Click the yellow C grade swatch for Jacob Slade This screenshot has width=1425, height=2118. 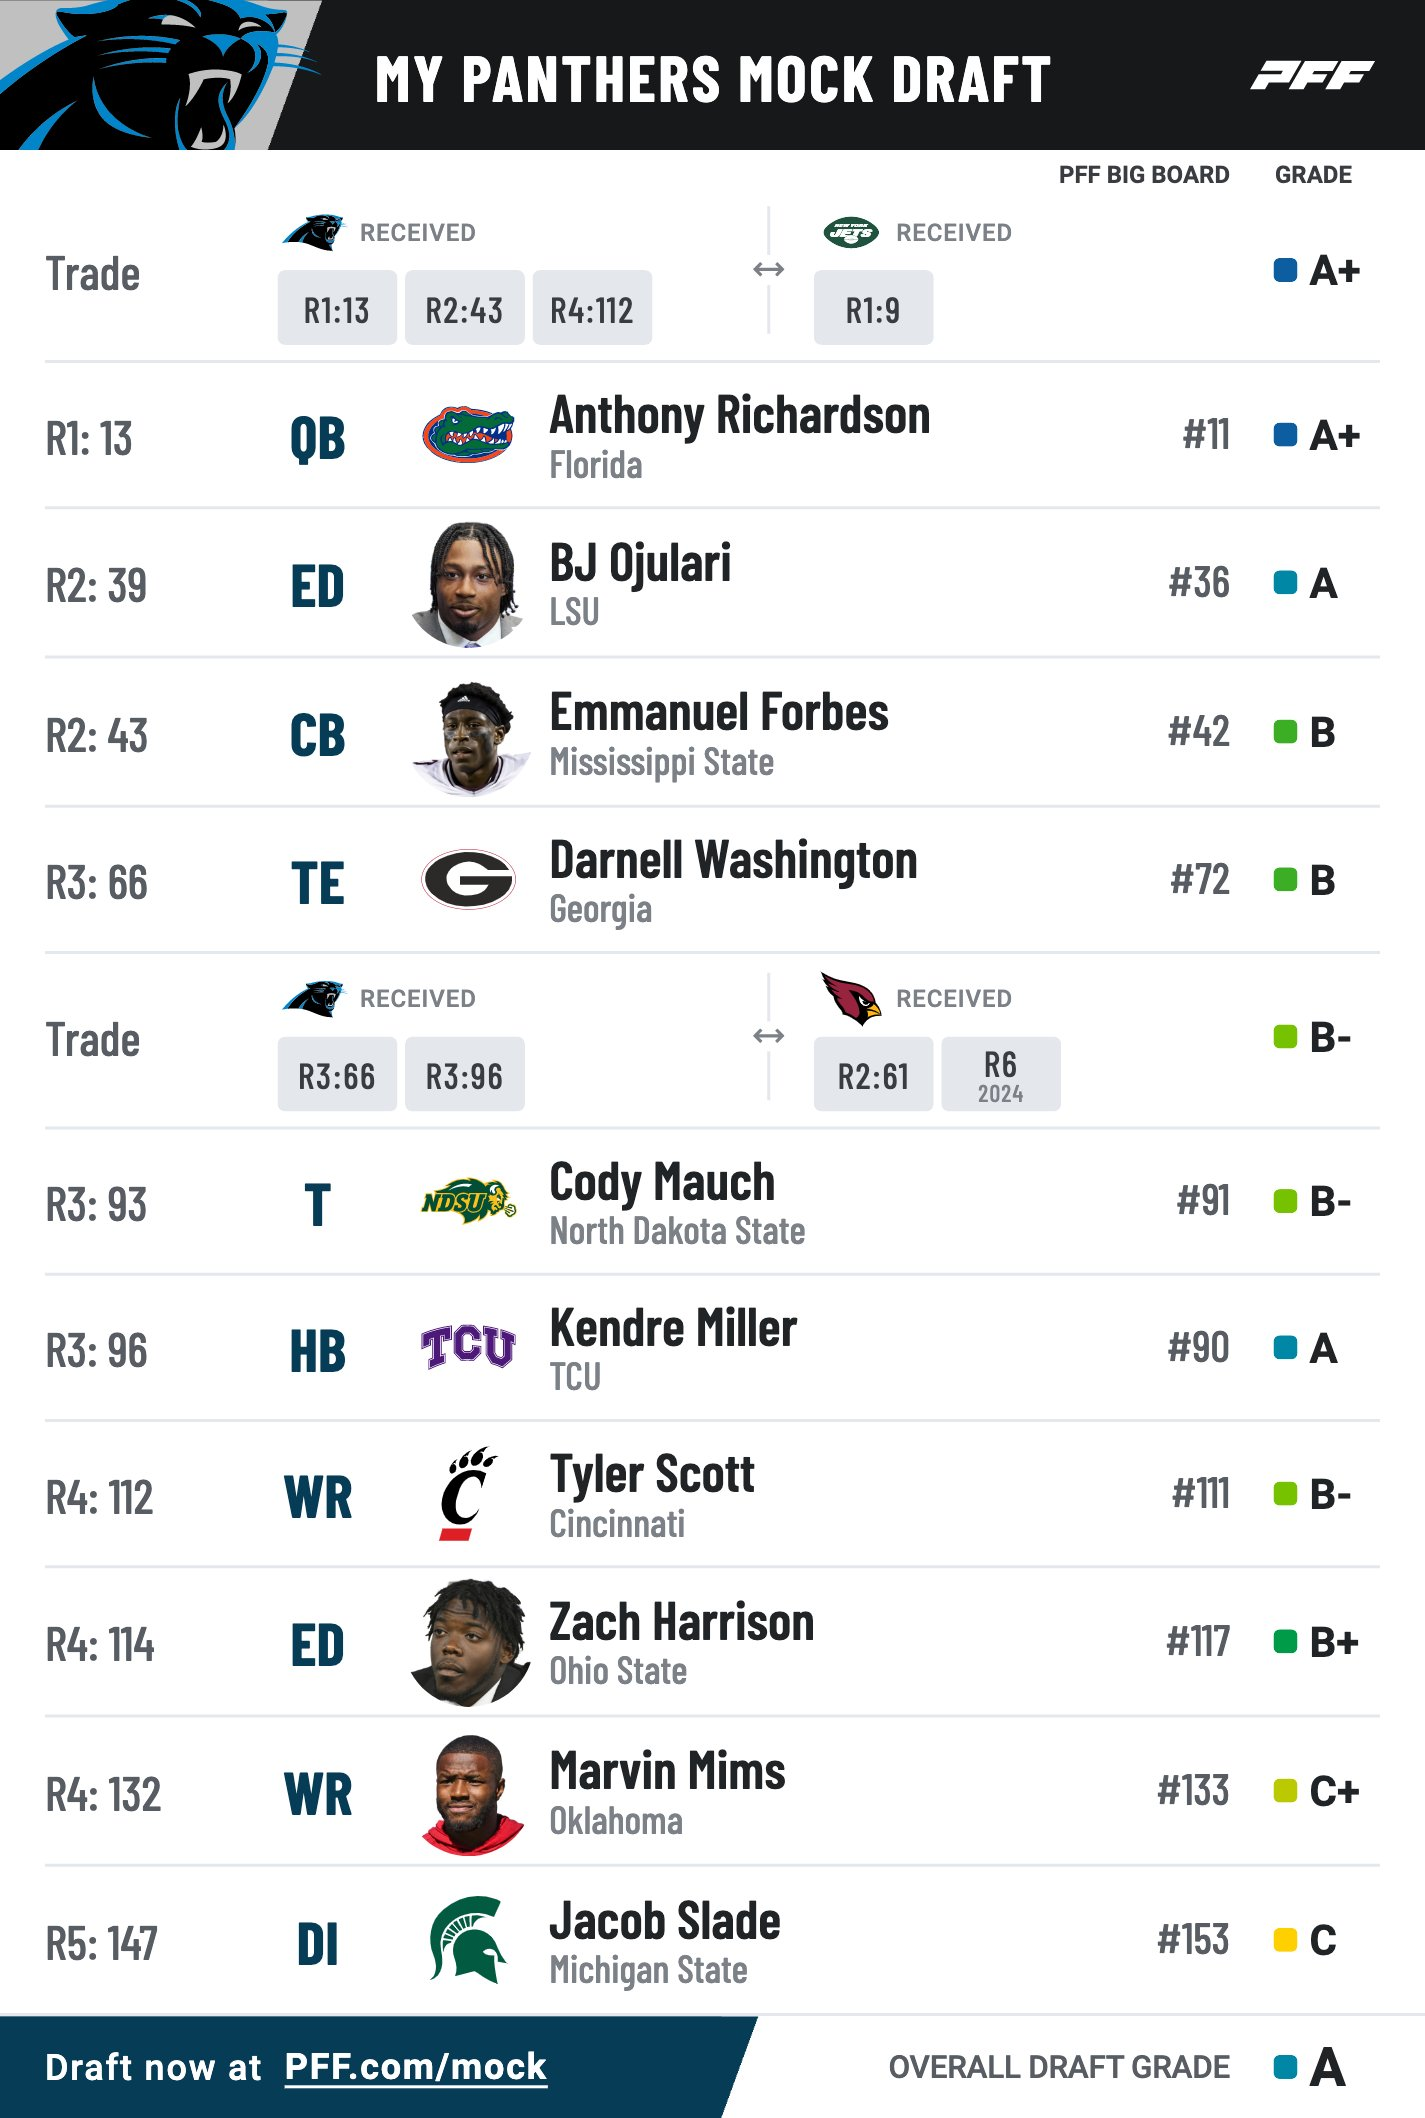(1285, 1940)
